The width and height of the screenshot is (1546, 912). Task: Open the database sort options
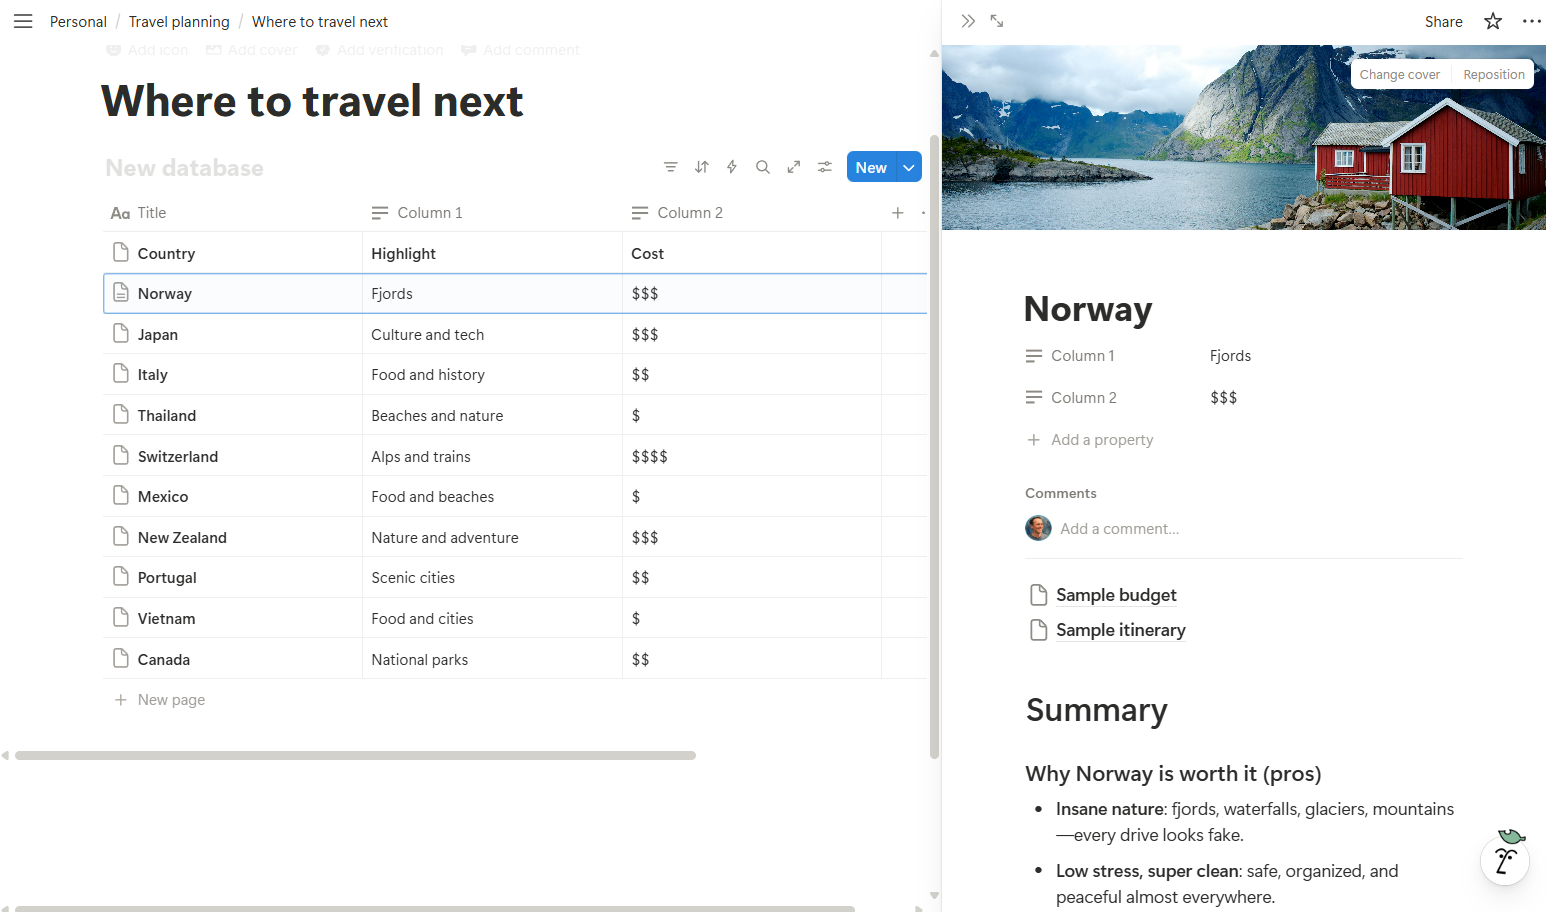tap(701, 167)
